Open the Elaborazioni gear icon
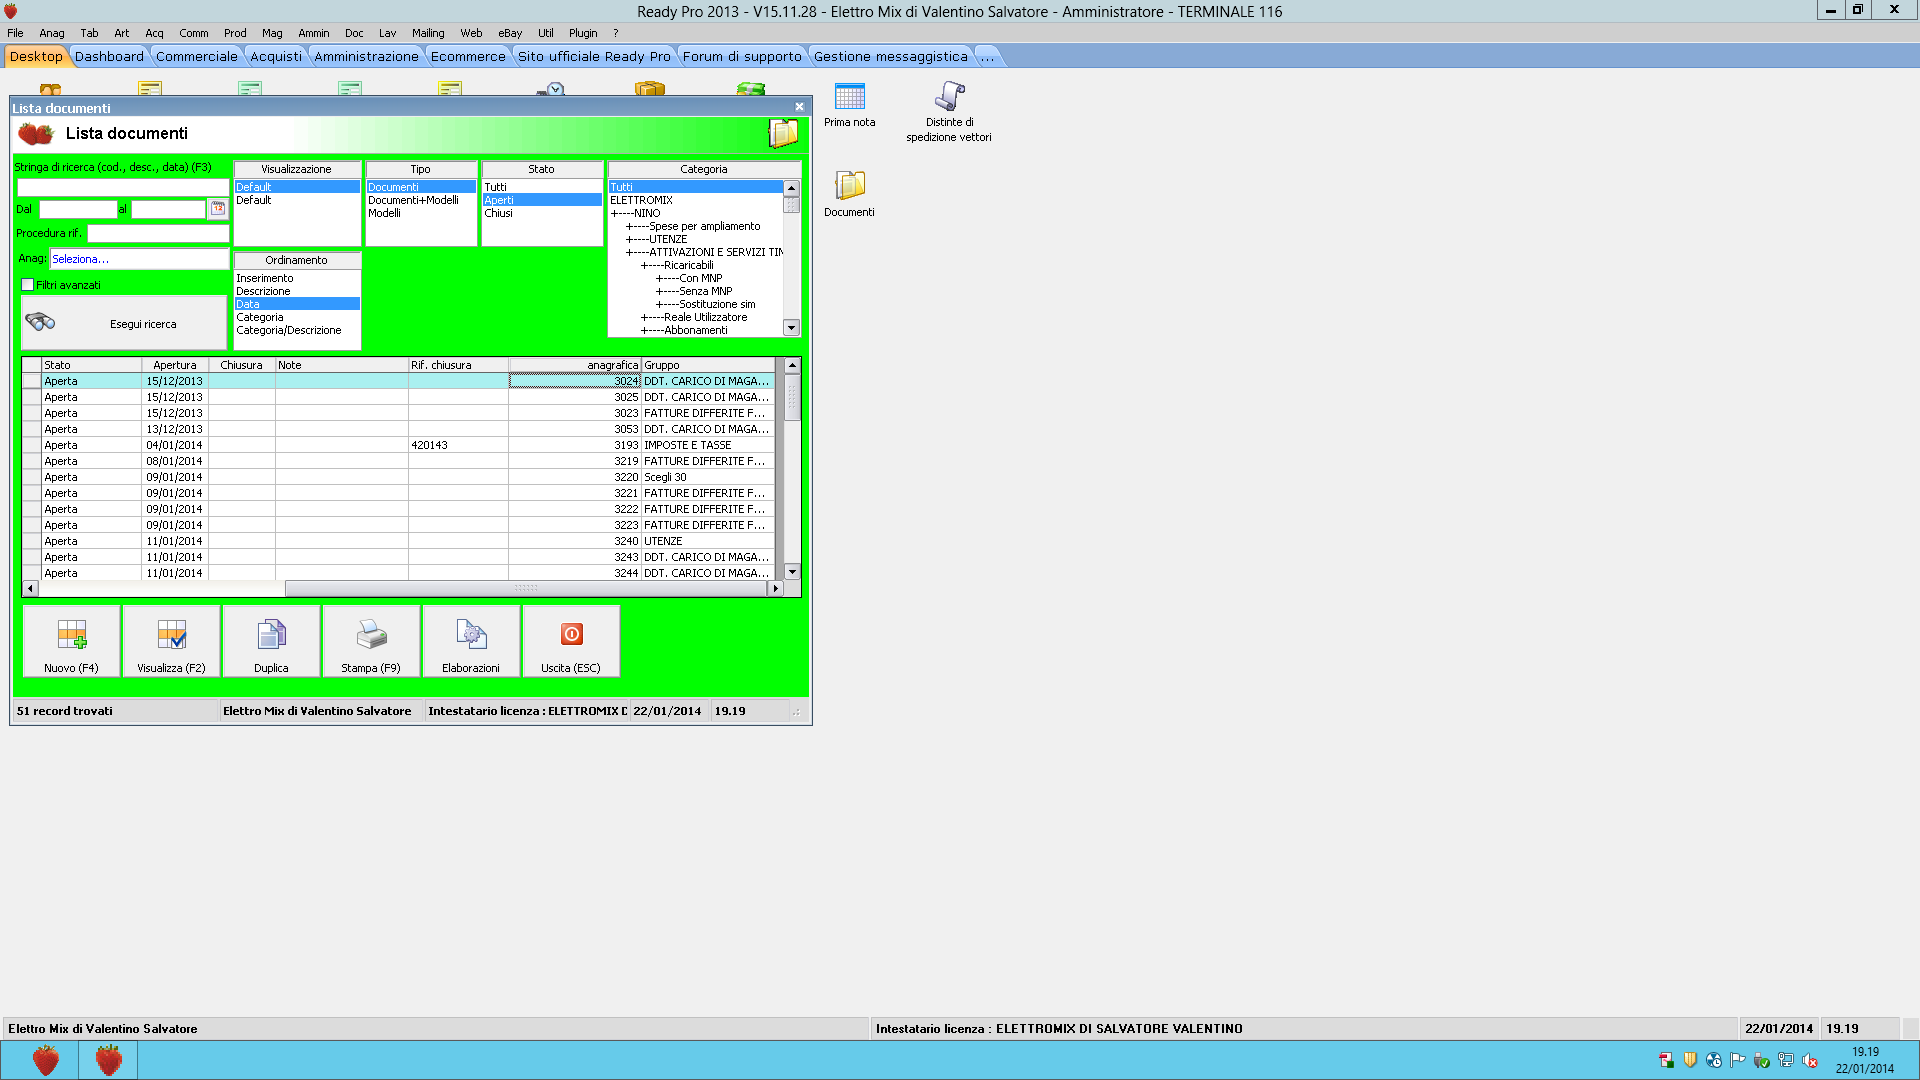The height and width of the screenshot is (1080, 1920). click(471, 641)
